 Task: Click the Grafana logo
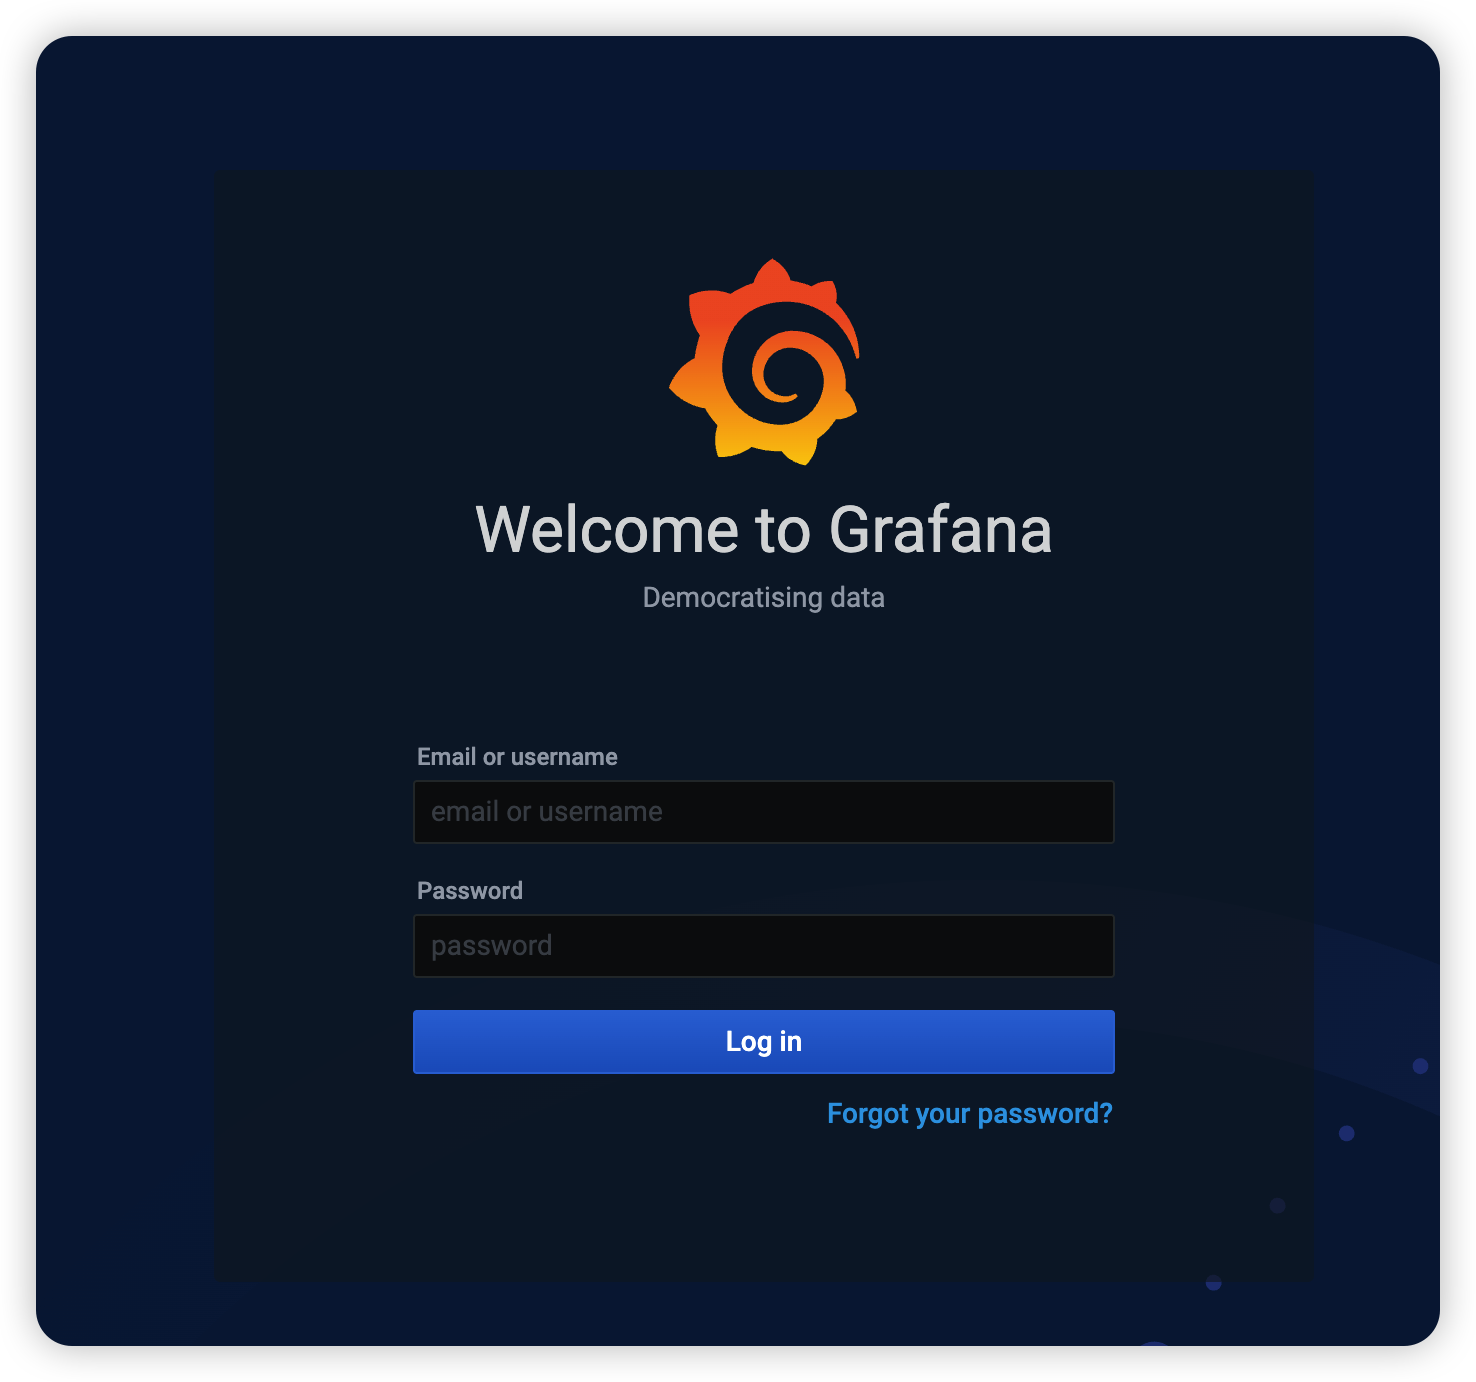pyautogui.click(x=764, y=362)
